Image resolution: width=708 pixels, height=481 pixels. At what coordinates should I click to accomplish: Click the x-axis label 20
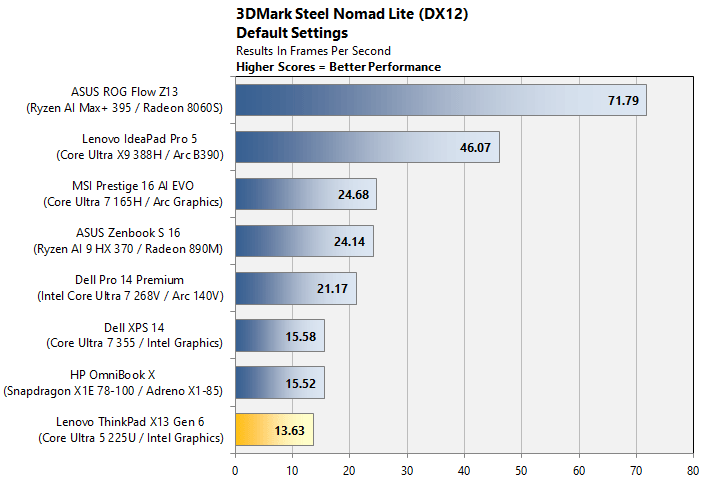(349, 471)
